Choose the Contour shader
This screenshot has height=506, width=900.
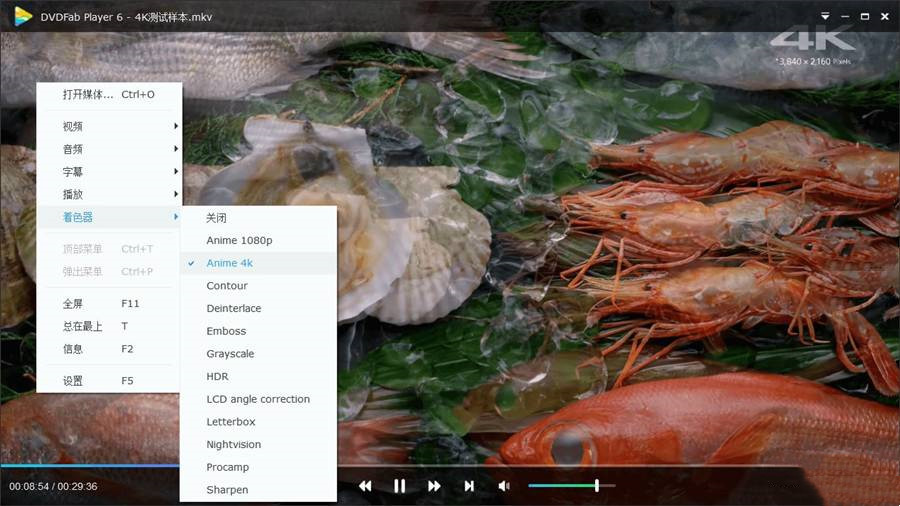(258, 286)
